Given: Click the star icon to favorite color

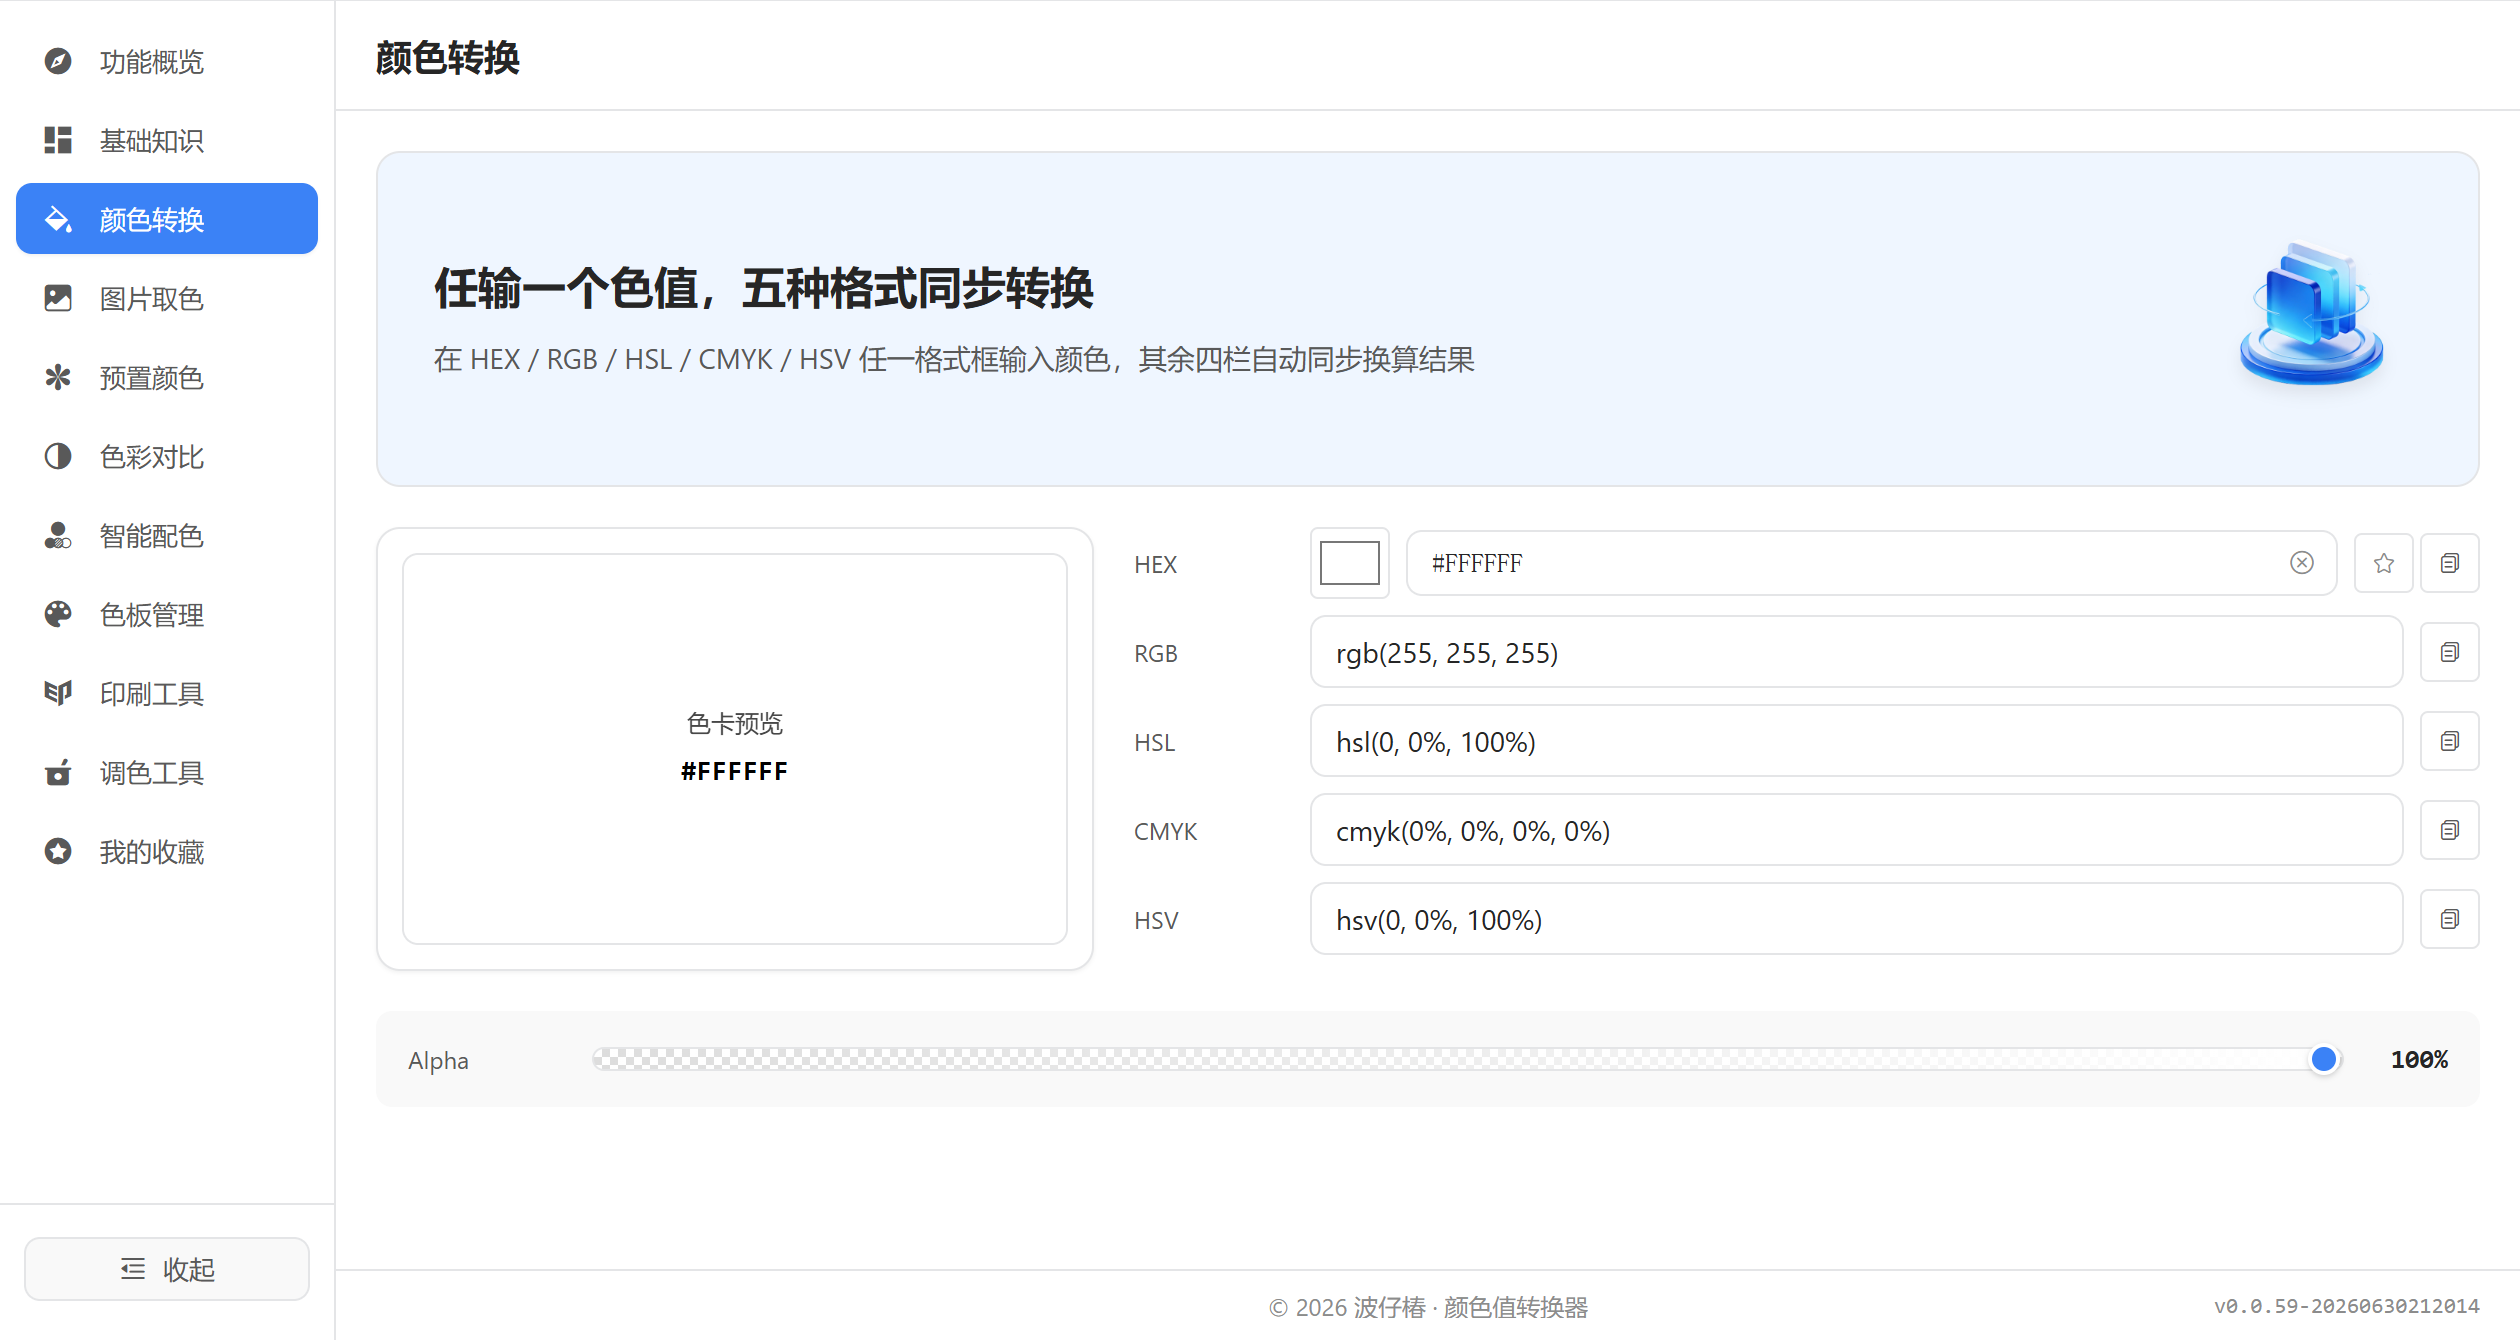Looking at the screenshot, I should coord(2383,563).
